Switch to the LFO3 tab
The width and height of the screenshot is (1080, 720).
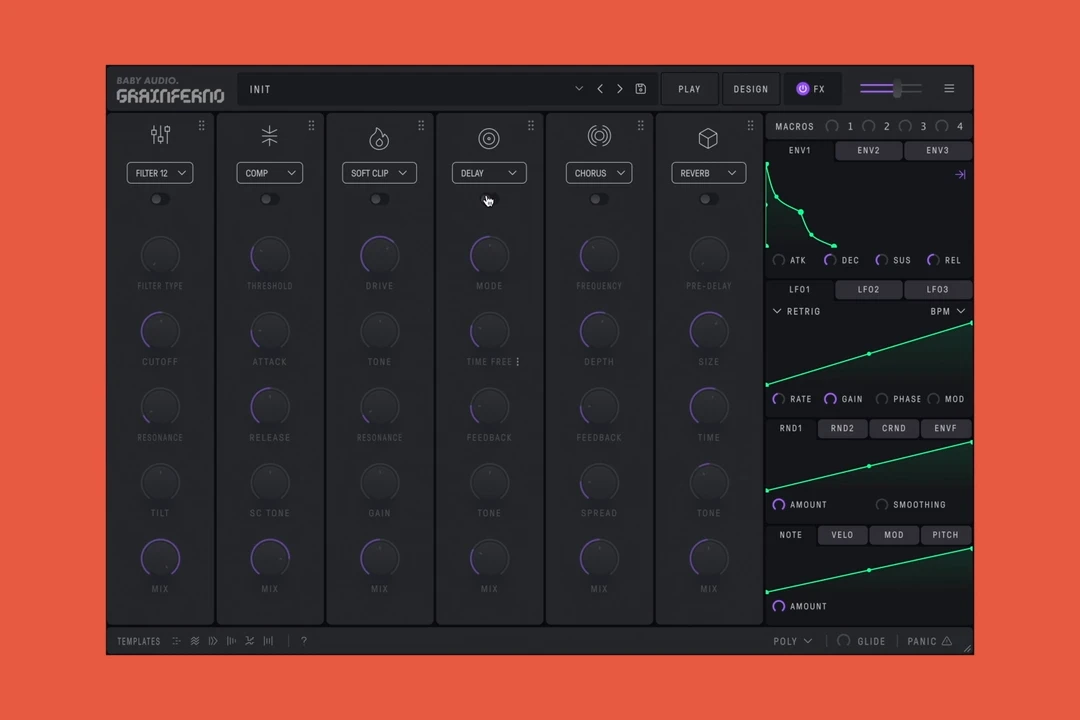pyautogui.click(x=937, y=289)
